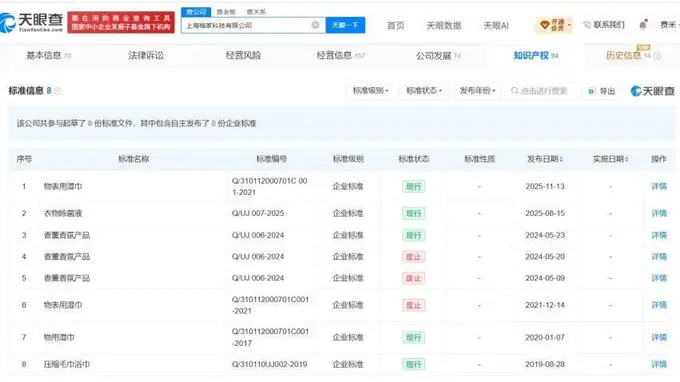Screen dimensions: 680x382
Task: Open 天眼AI in top navigation
Action: pyautogui.click(x=496, y=26)
